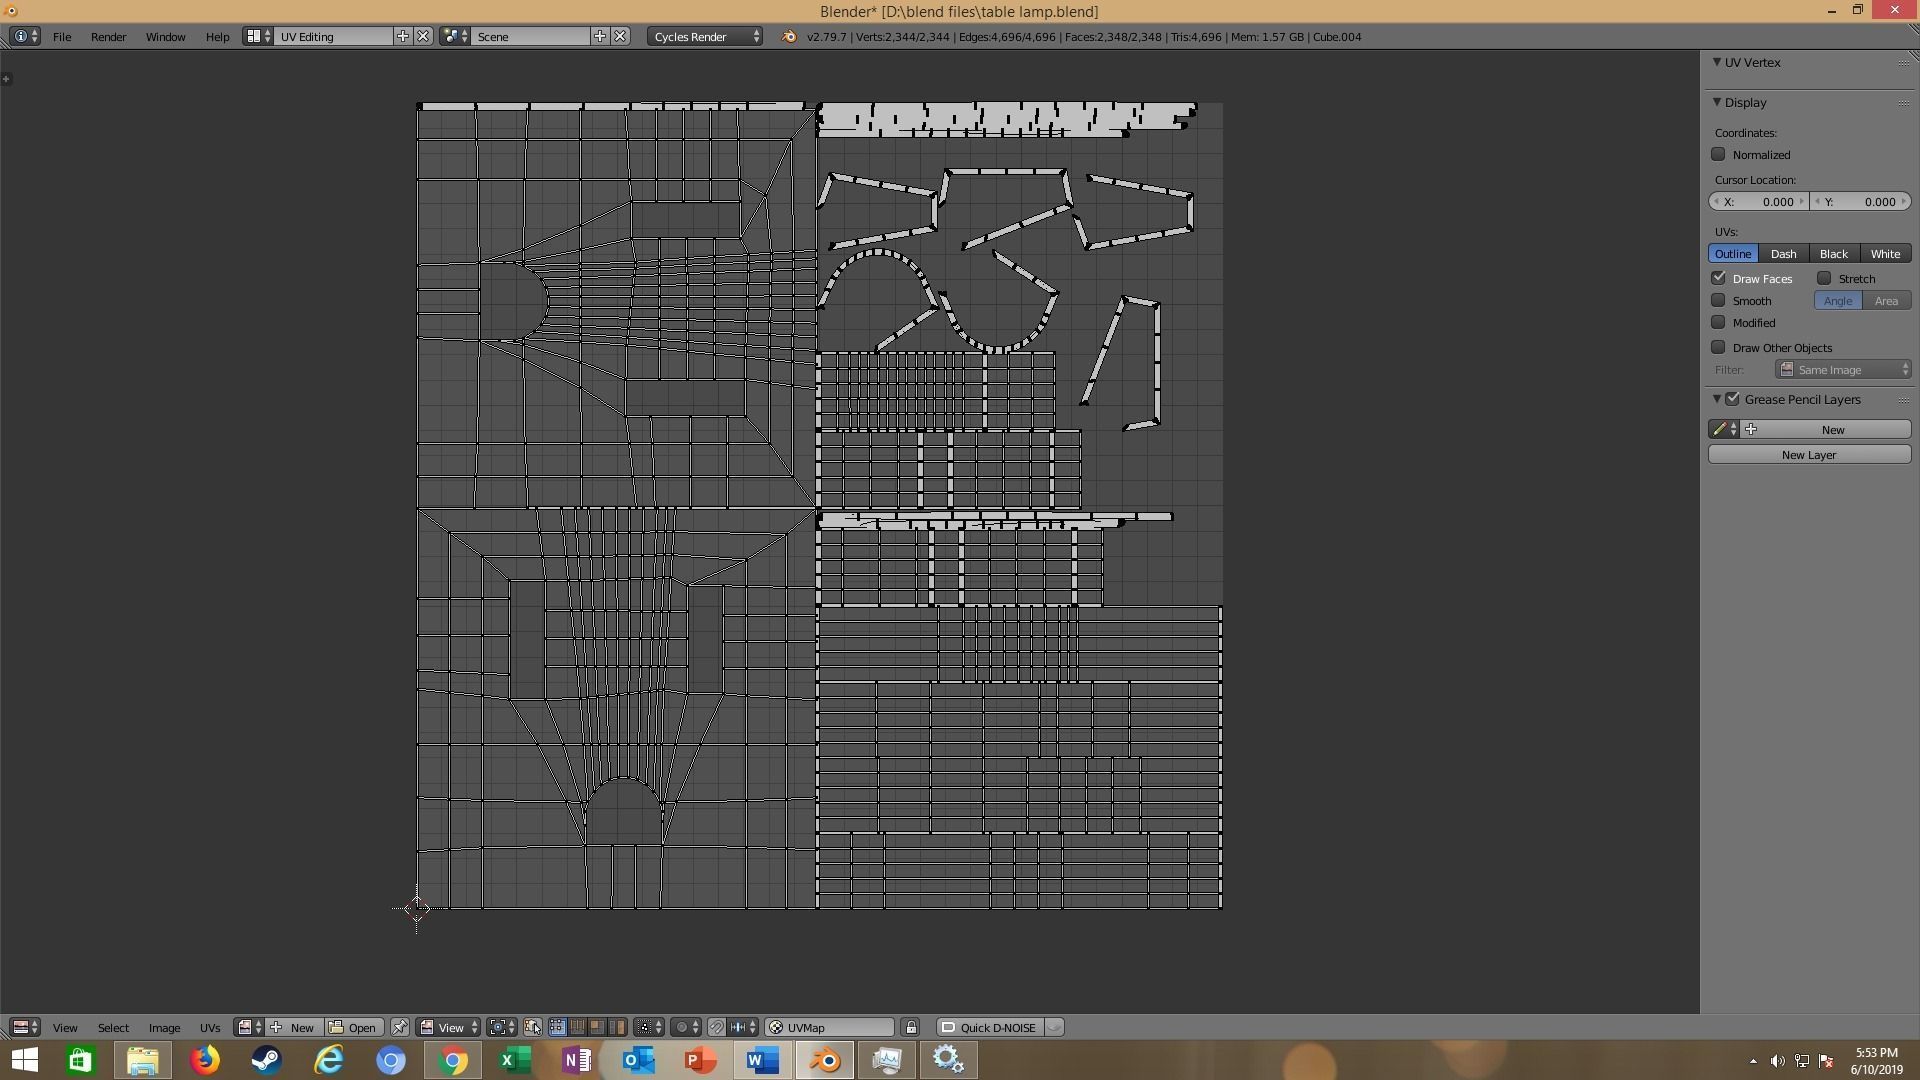Viewport: 1920px width, 1080px height.
Task: Select UV vertex selection mode icon
Action: coord(557,1027)
